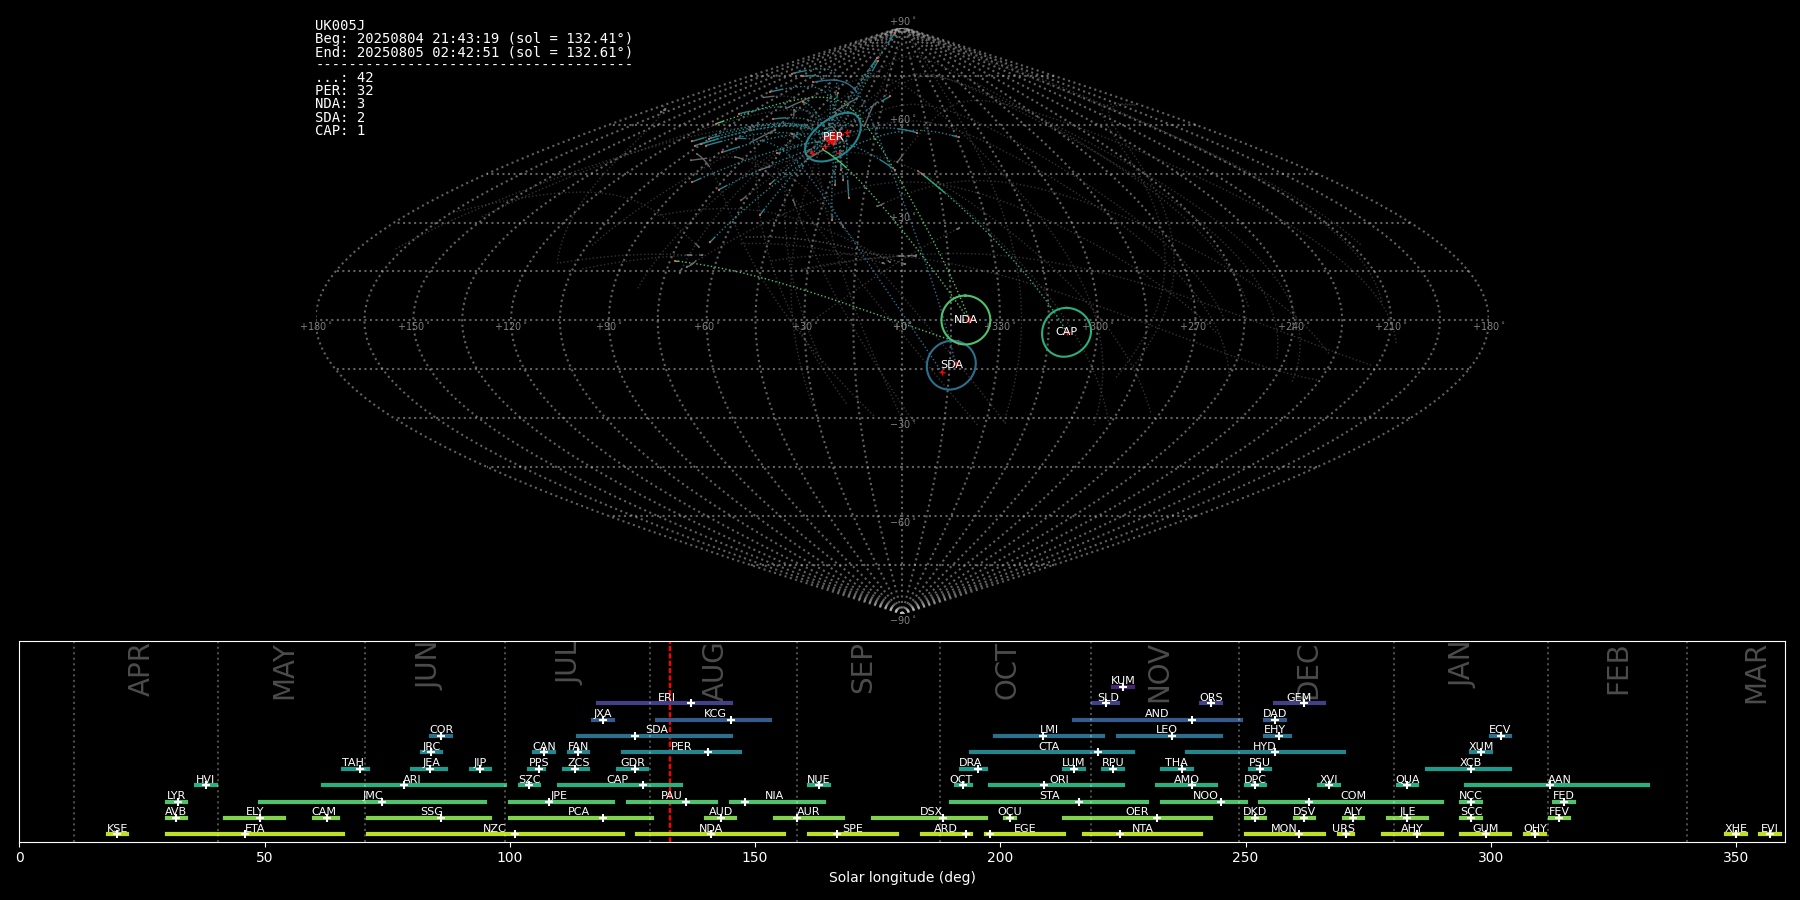The height and width of the screenshot is (900, 1800).
Task: Click the FEB month label in the timeline
Action: 1618,671
